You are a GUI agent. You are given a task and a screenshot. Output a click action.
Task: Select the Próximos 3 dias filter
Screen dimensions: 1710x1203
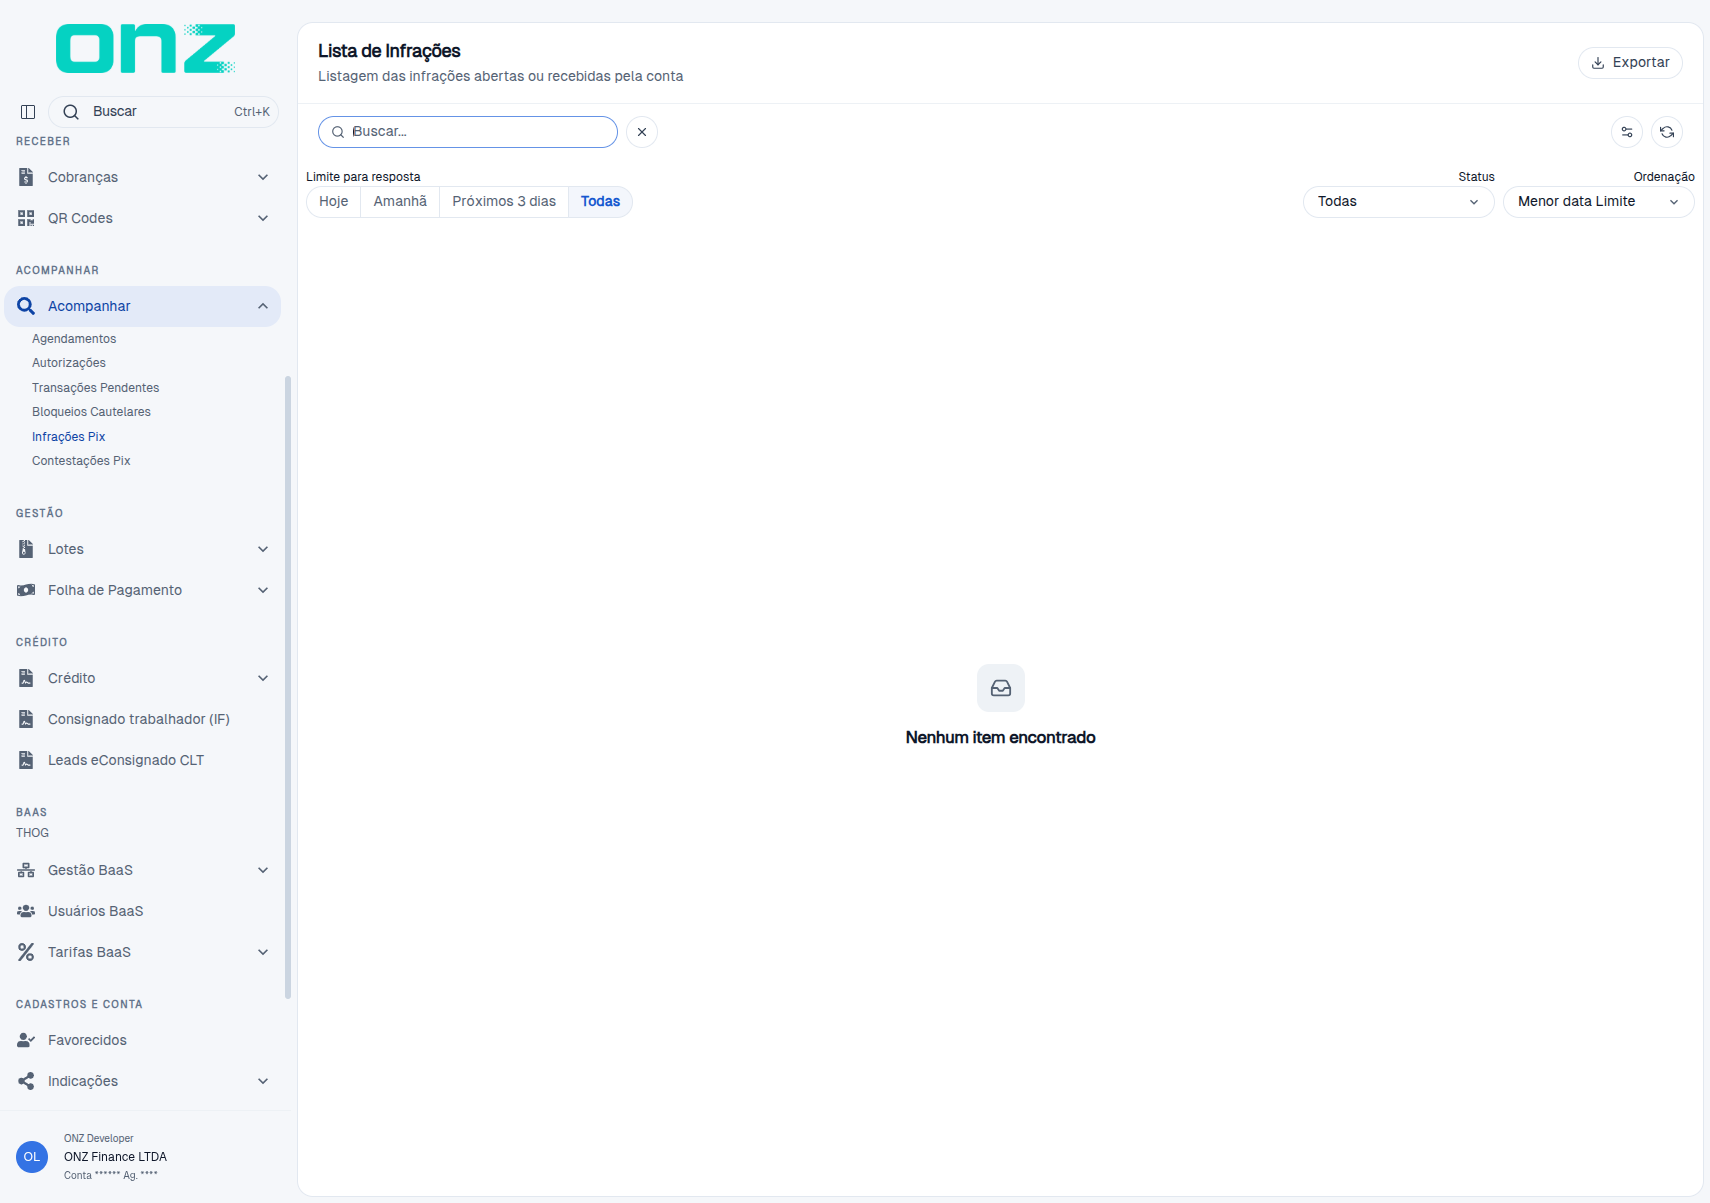coord(504,202)
